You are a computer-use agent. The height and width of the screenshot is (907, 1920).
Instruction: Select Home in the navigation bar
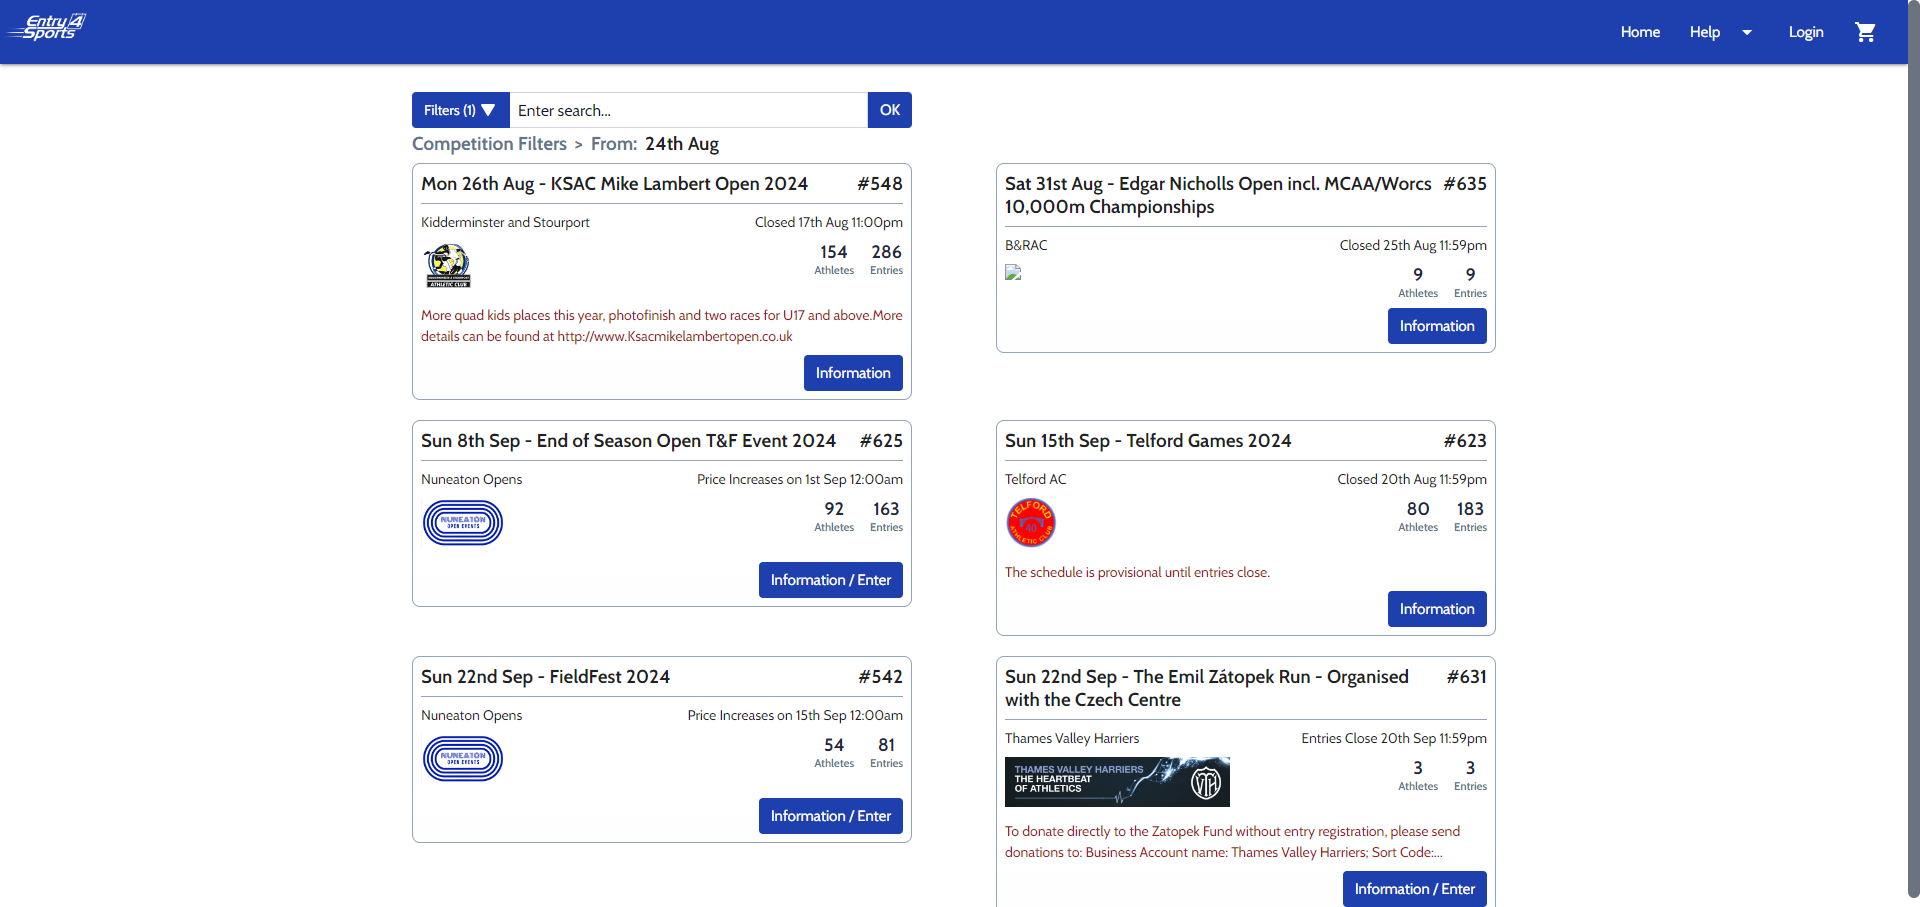pyautogui.click(x=1639, y=31)
